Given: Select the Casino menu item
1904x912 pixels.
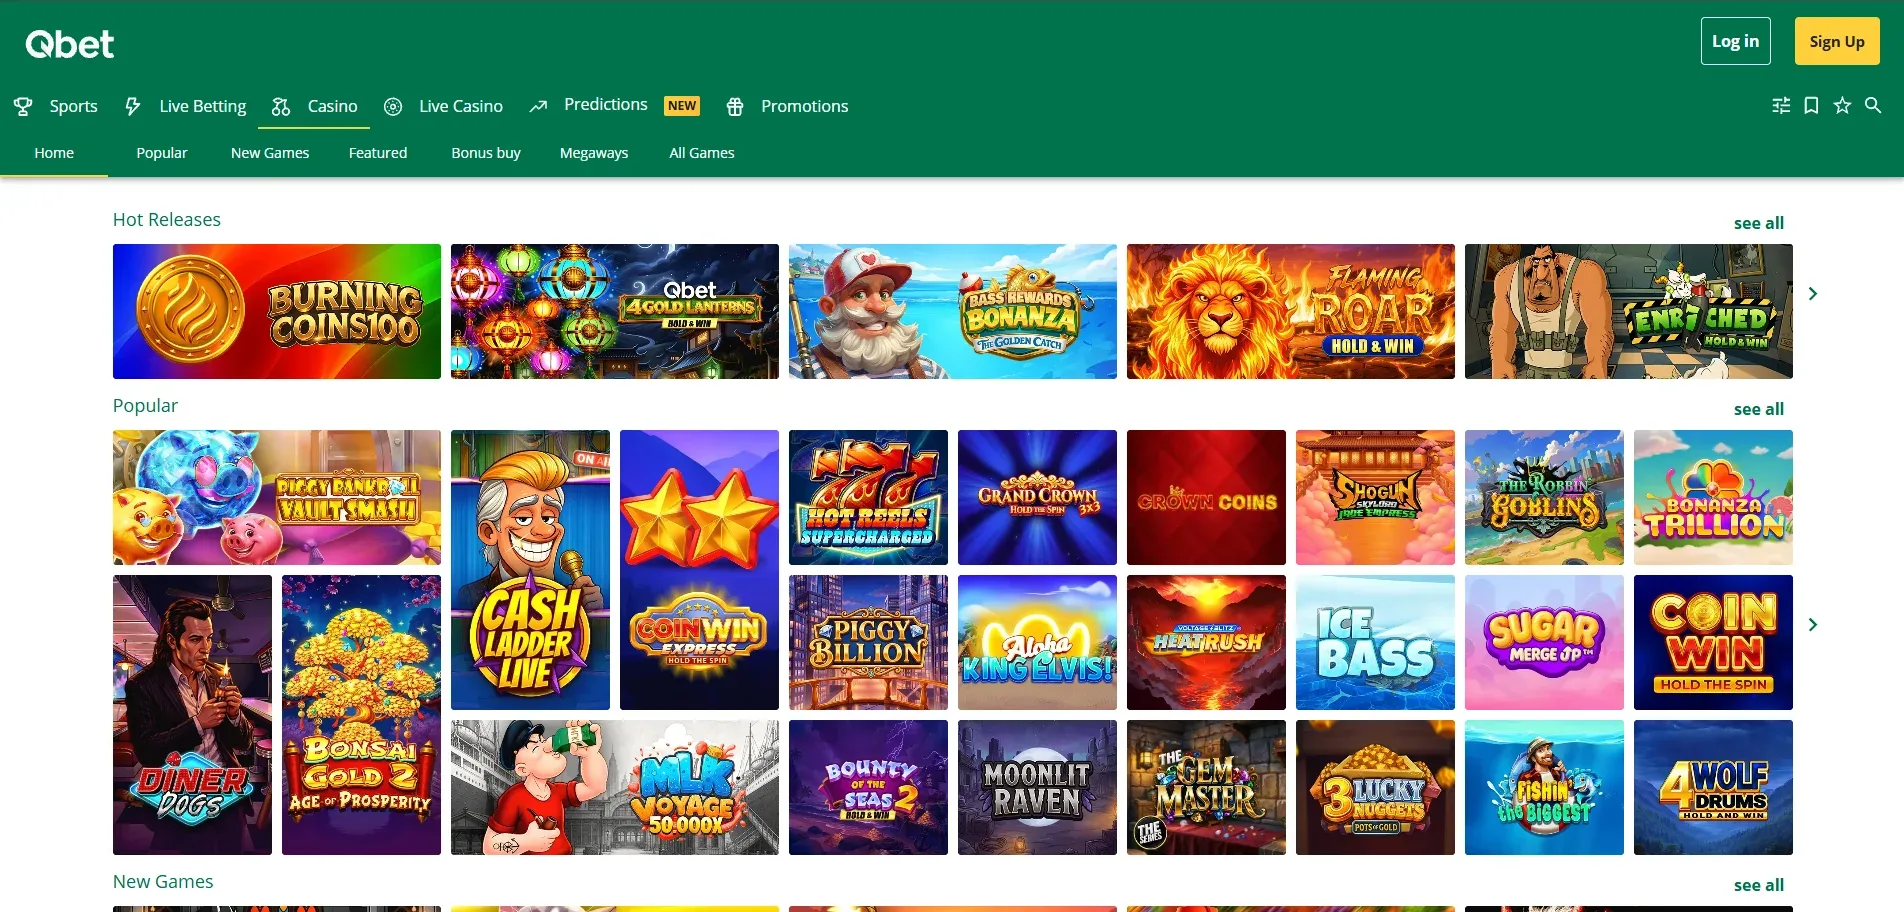Looking at the screenshot, I should tap(333, 106).
